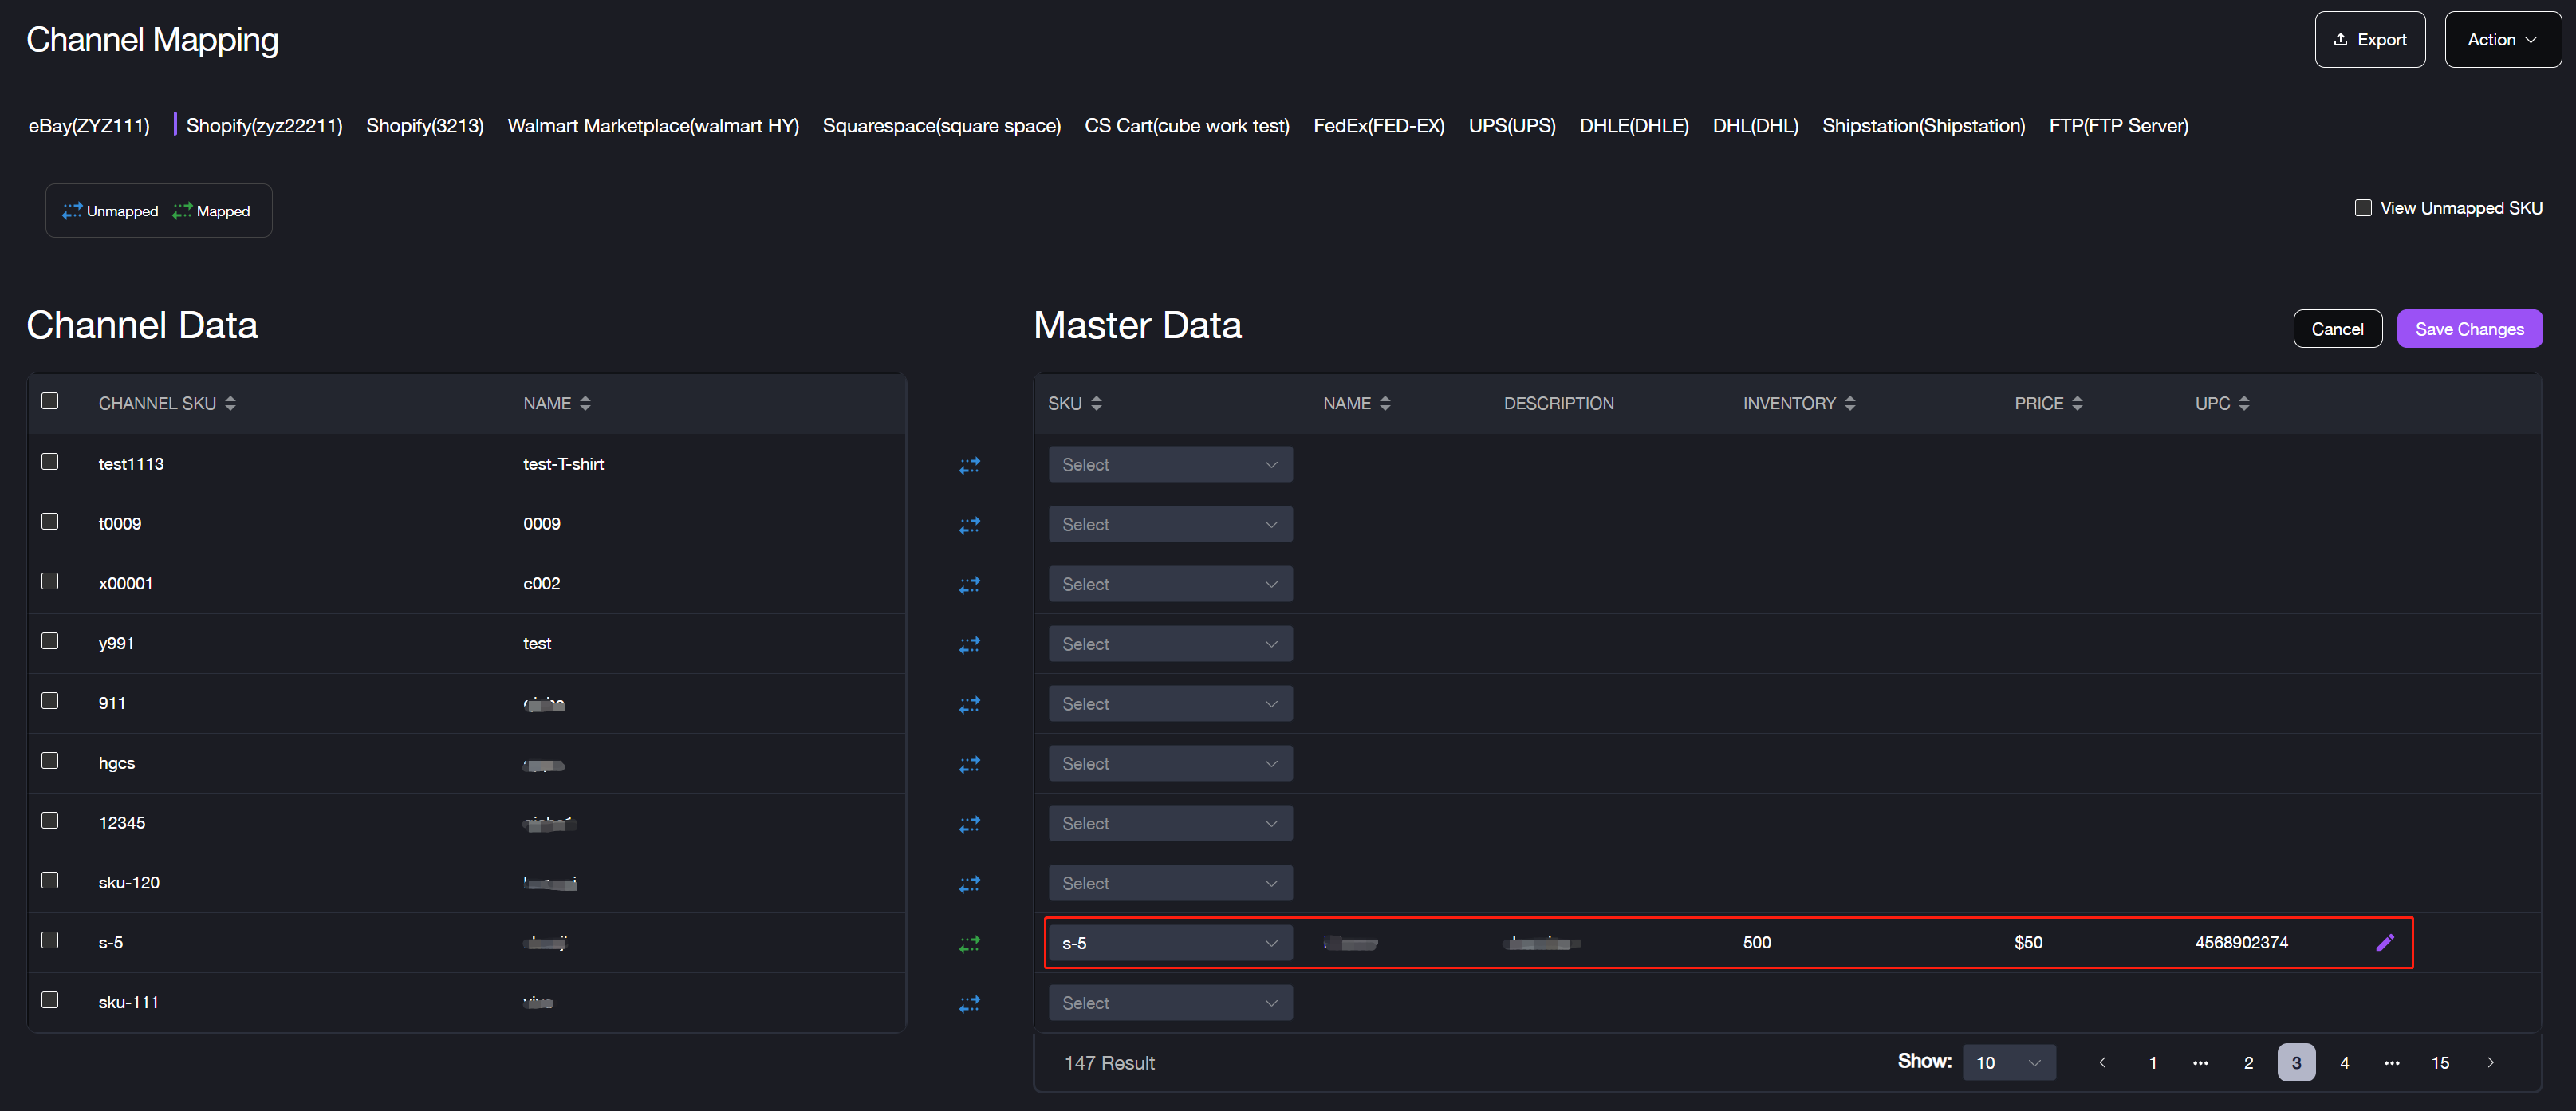Click next page arrow in pagination
Image resolution: width=2576 pixels, height=1111 pixels.
[2489, 1062]
